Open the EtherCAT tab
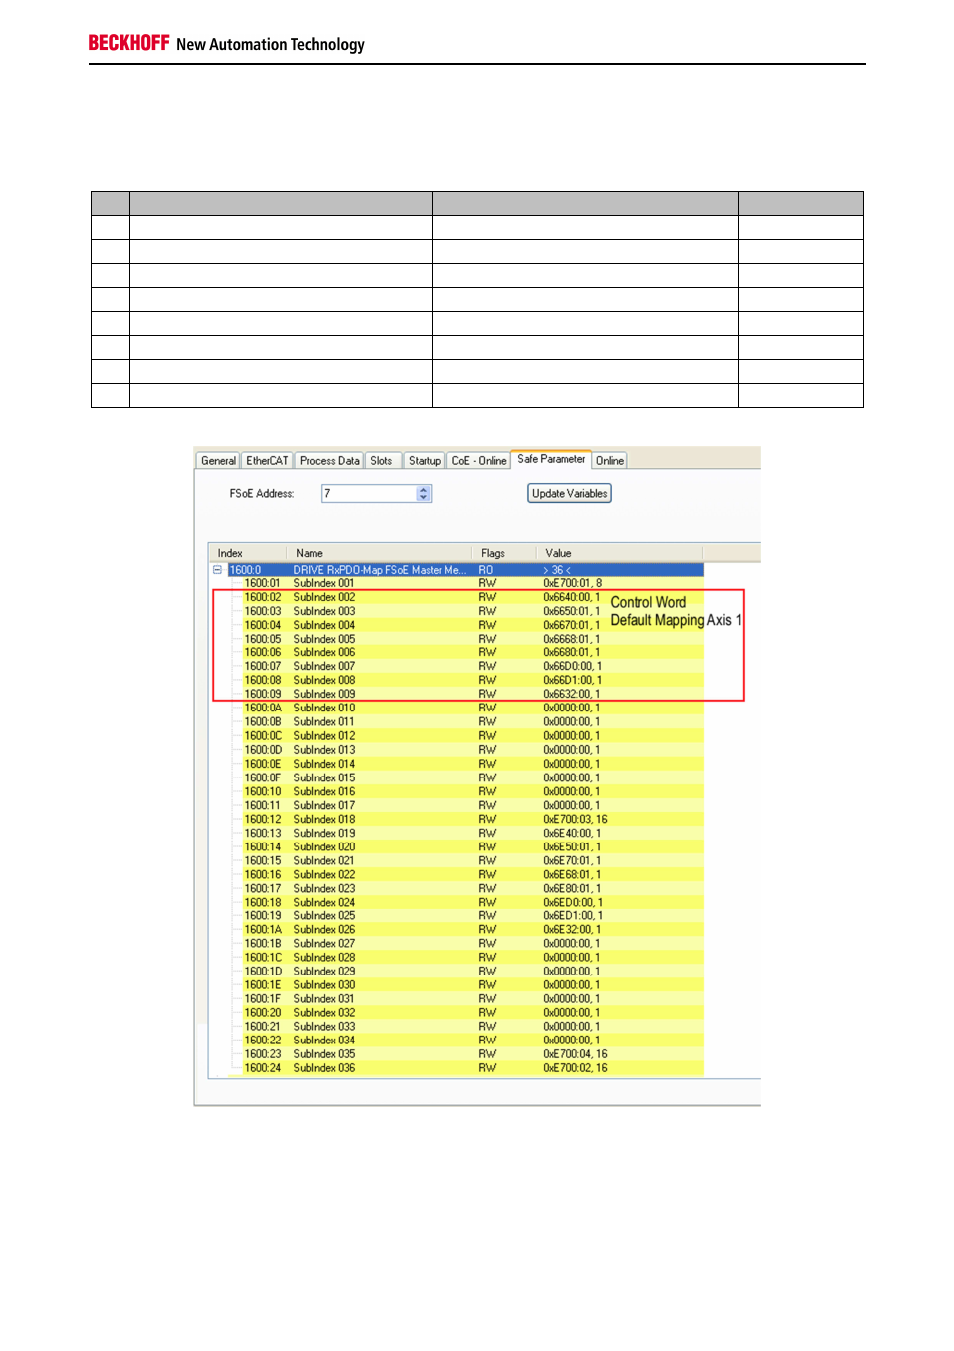This screenshot has height=1351, width=954. pyautogui.click(x=267, y=461)
